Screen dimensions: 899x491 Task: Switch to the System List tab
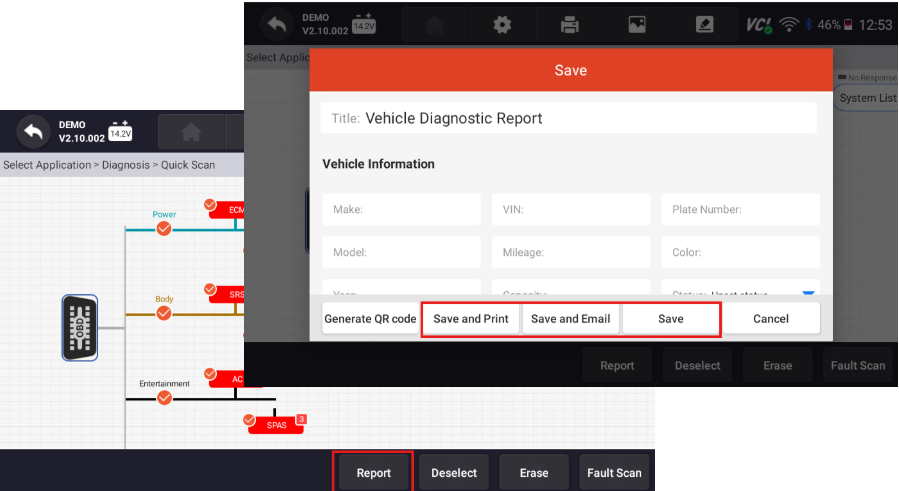[x=866, y=98]
